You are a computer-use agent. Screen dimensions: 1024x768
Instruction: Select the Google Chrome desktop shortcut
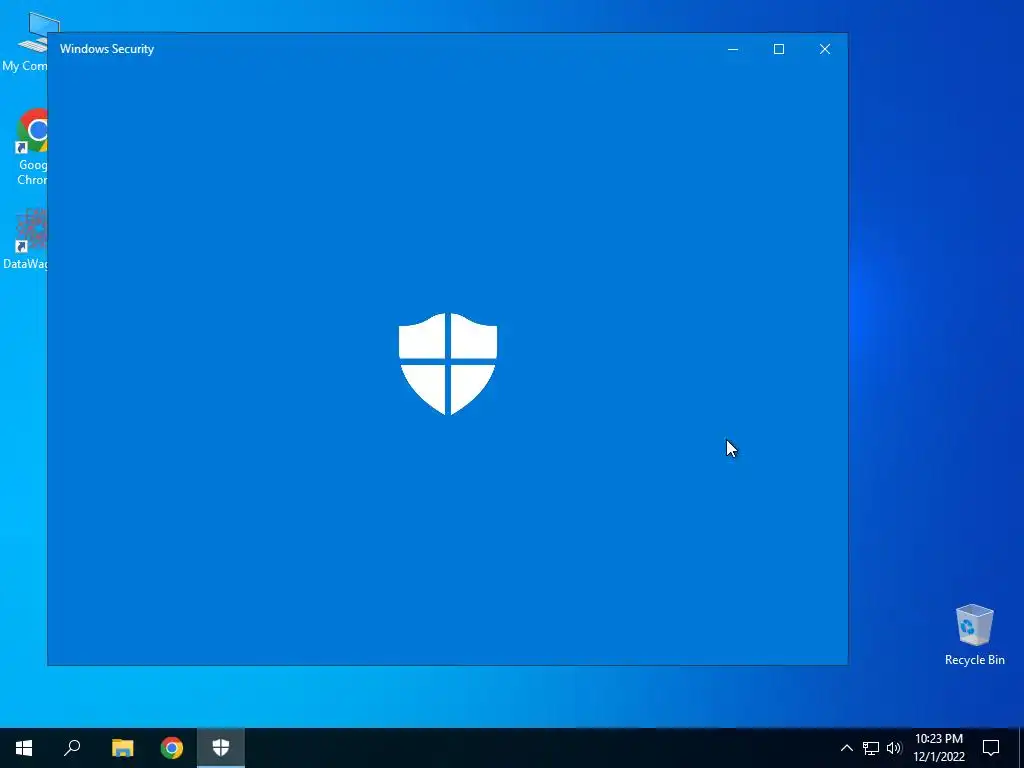pyautogui.click(x=31, y=148)
